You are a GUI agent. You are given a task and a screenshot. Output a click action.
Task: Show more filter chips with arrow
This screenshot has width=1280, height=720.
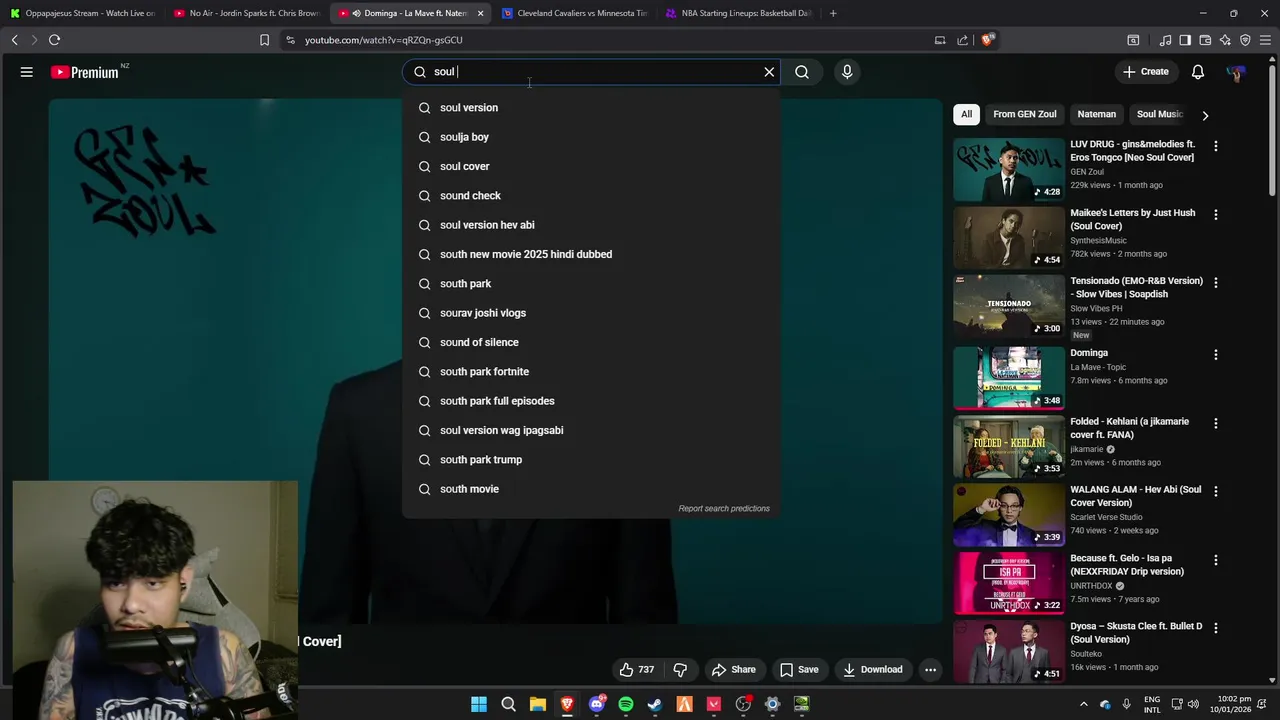click(1205, 115)
